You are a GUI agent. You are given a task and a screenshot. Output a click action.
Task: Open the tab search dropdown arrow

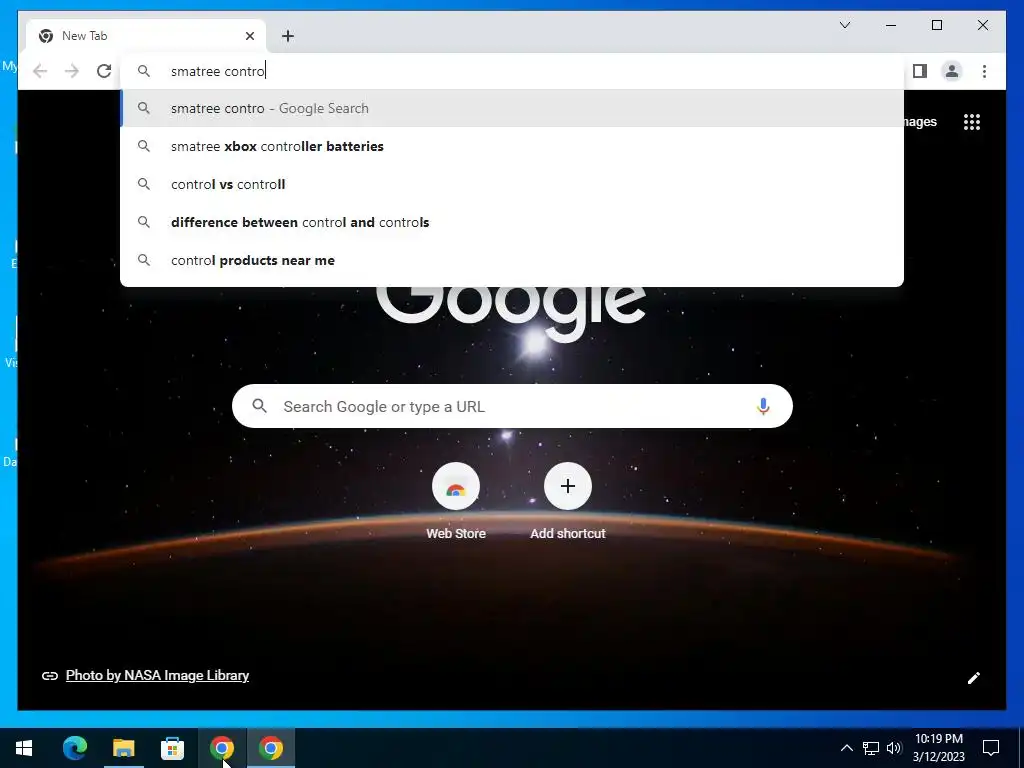[x=844, y=25]
